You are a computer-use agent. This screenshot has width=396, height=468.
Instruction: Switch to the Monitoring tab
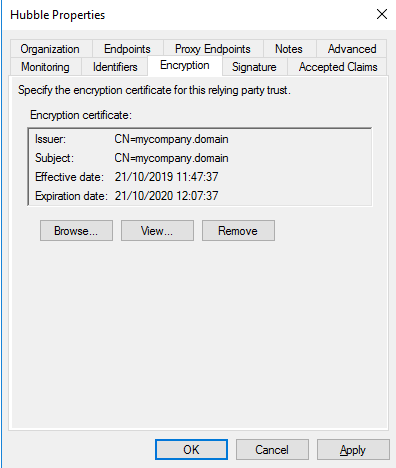(x=46, y=67)
